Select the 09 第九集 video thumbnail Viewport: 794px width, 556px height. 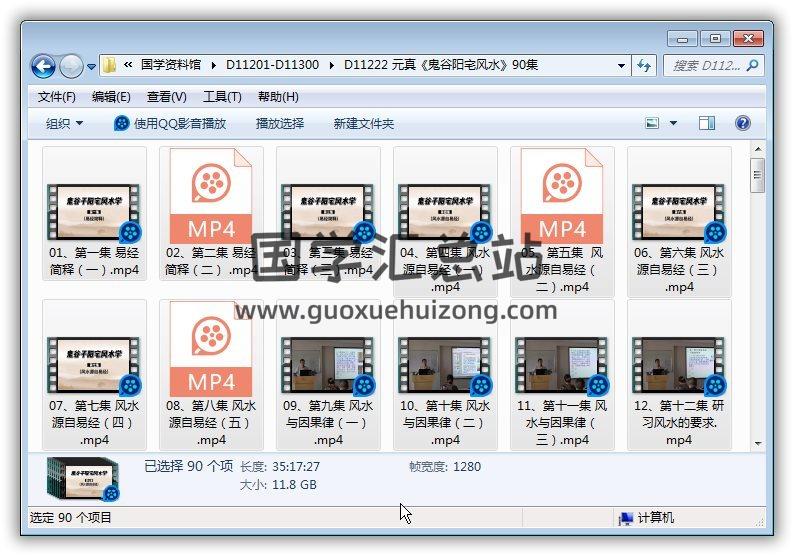[328, 365]
